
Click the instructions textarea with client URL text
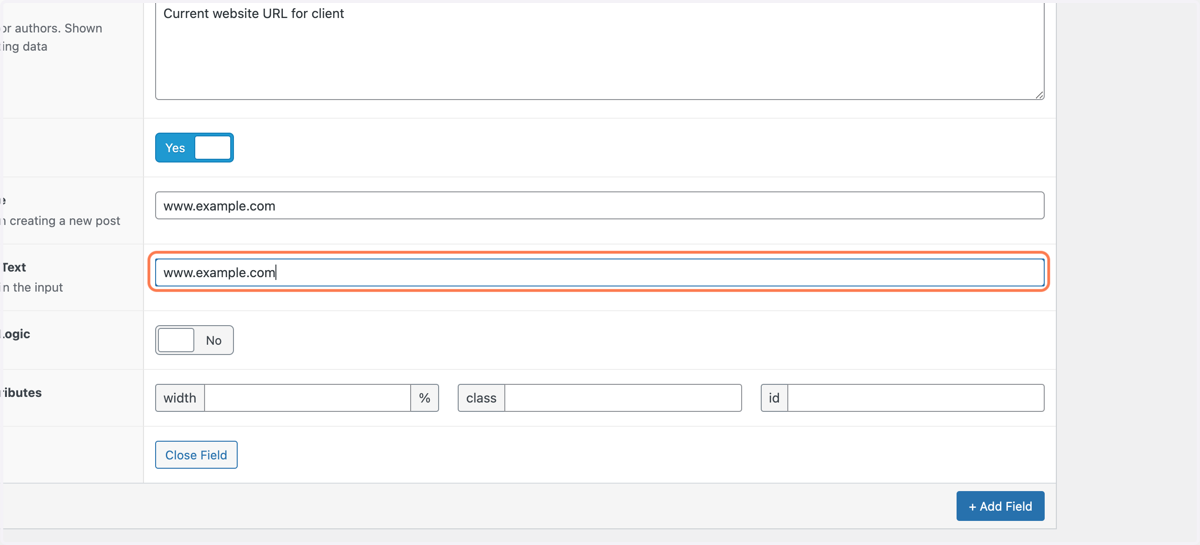pos(600,50)
